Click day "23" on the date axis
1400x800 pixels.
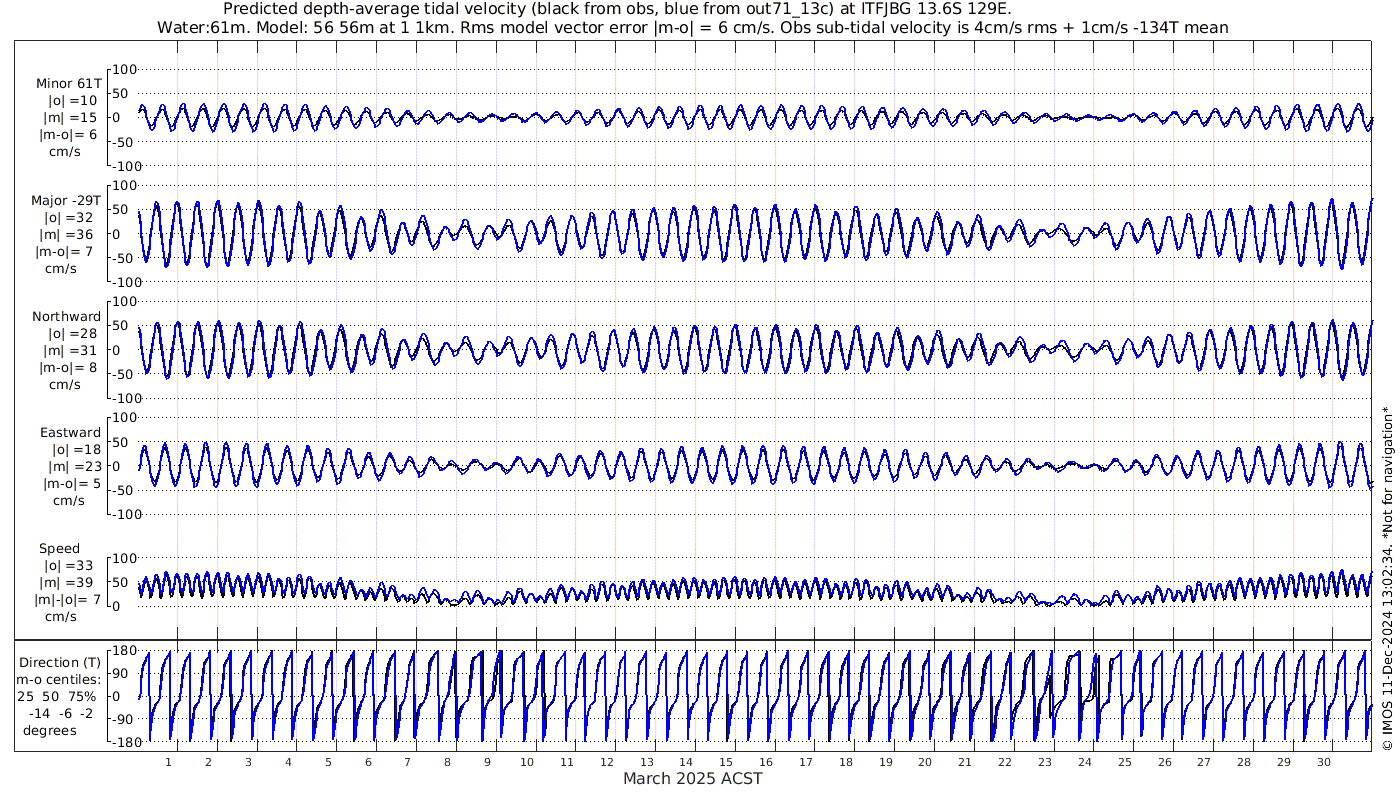[x=1044, y=762]
